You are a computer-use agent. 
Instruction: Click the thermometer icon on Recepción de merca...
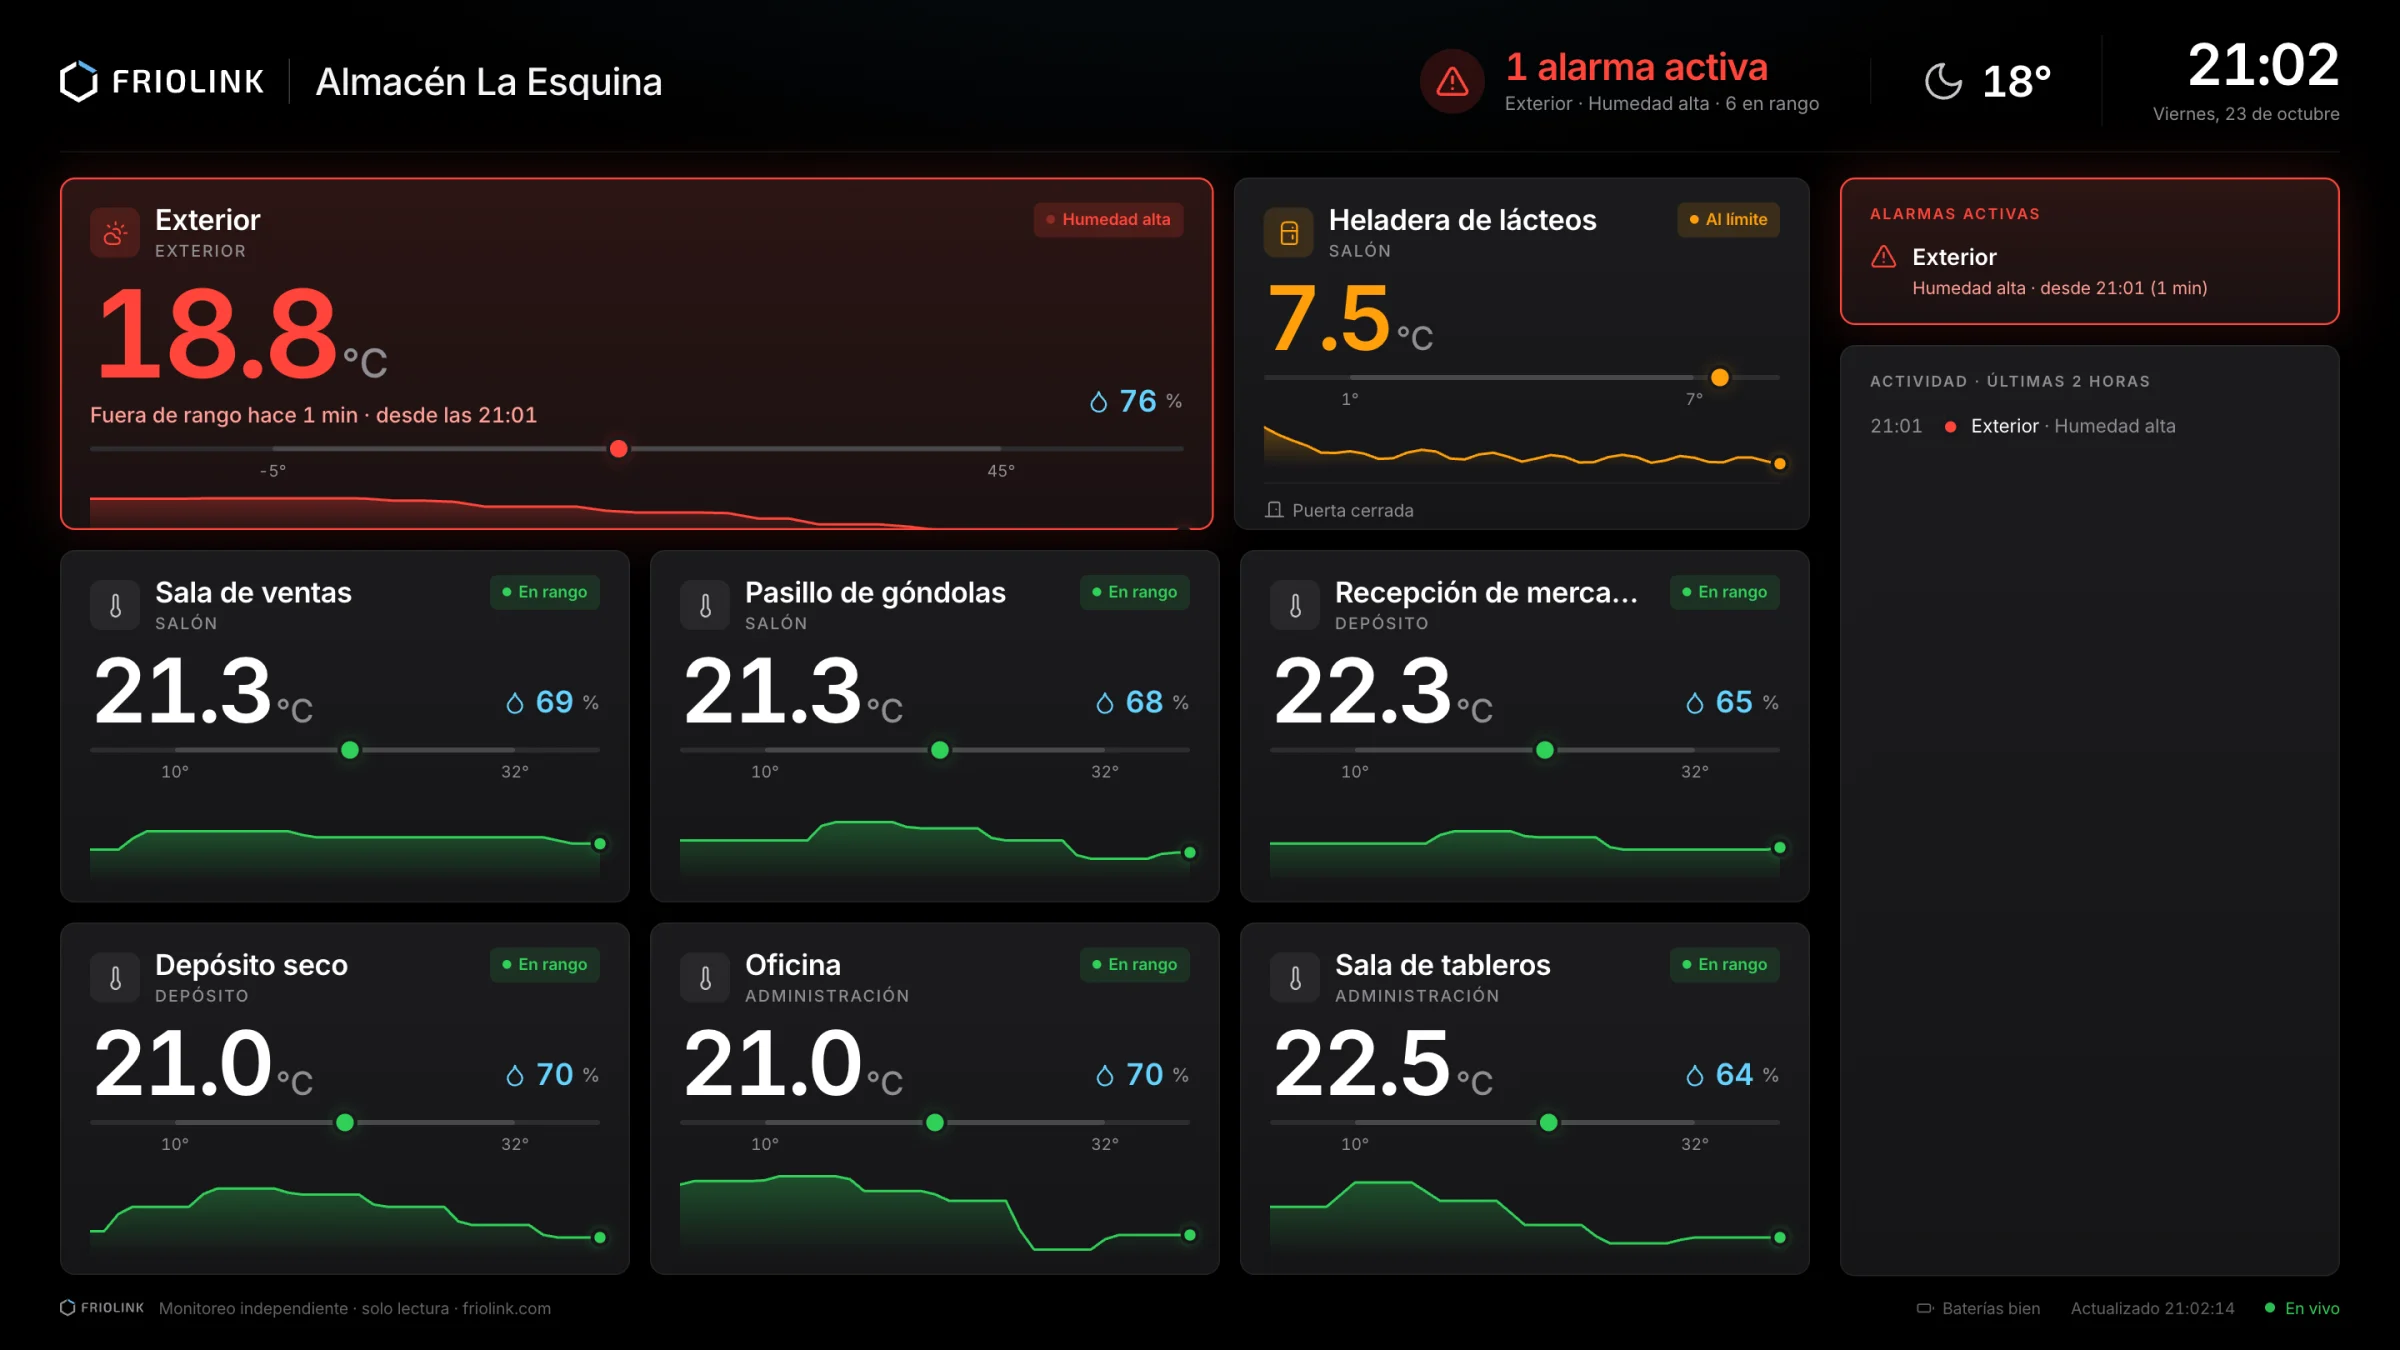click(1295, 605)
